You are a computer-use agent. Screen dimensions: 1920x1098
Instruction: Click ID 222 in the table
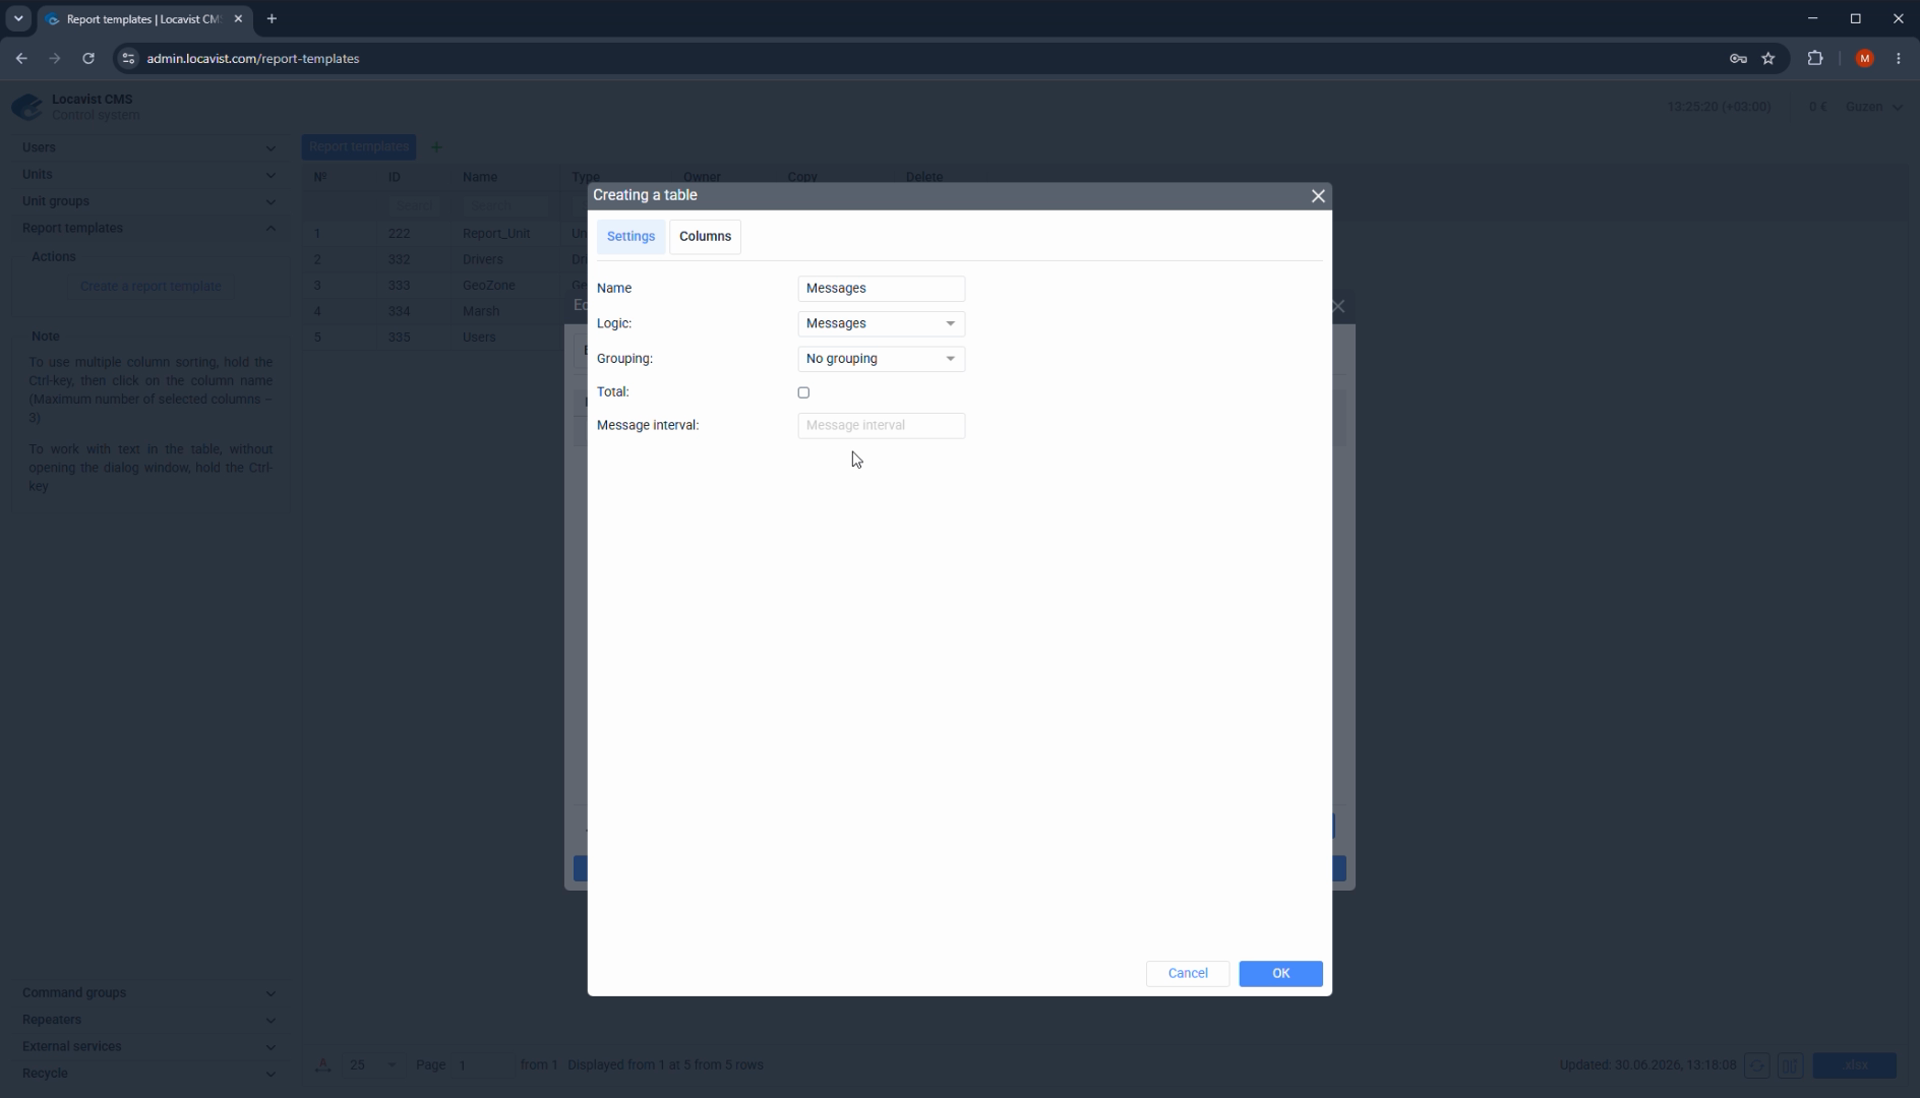(x=399, y=233)
